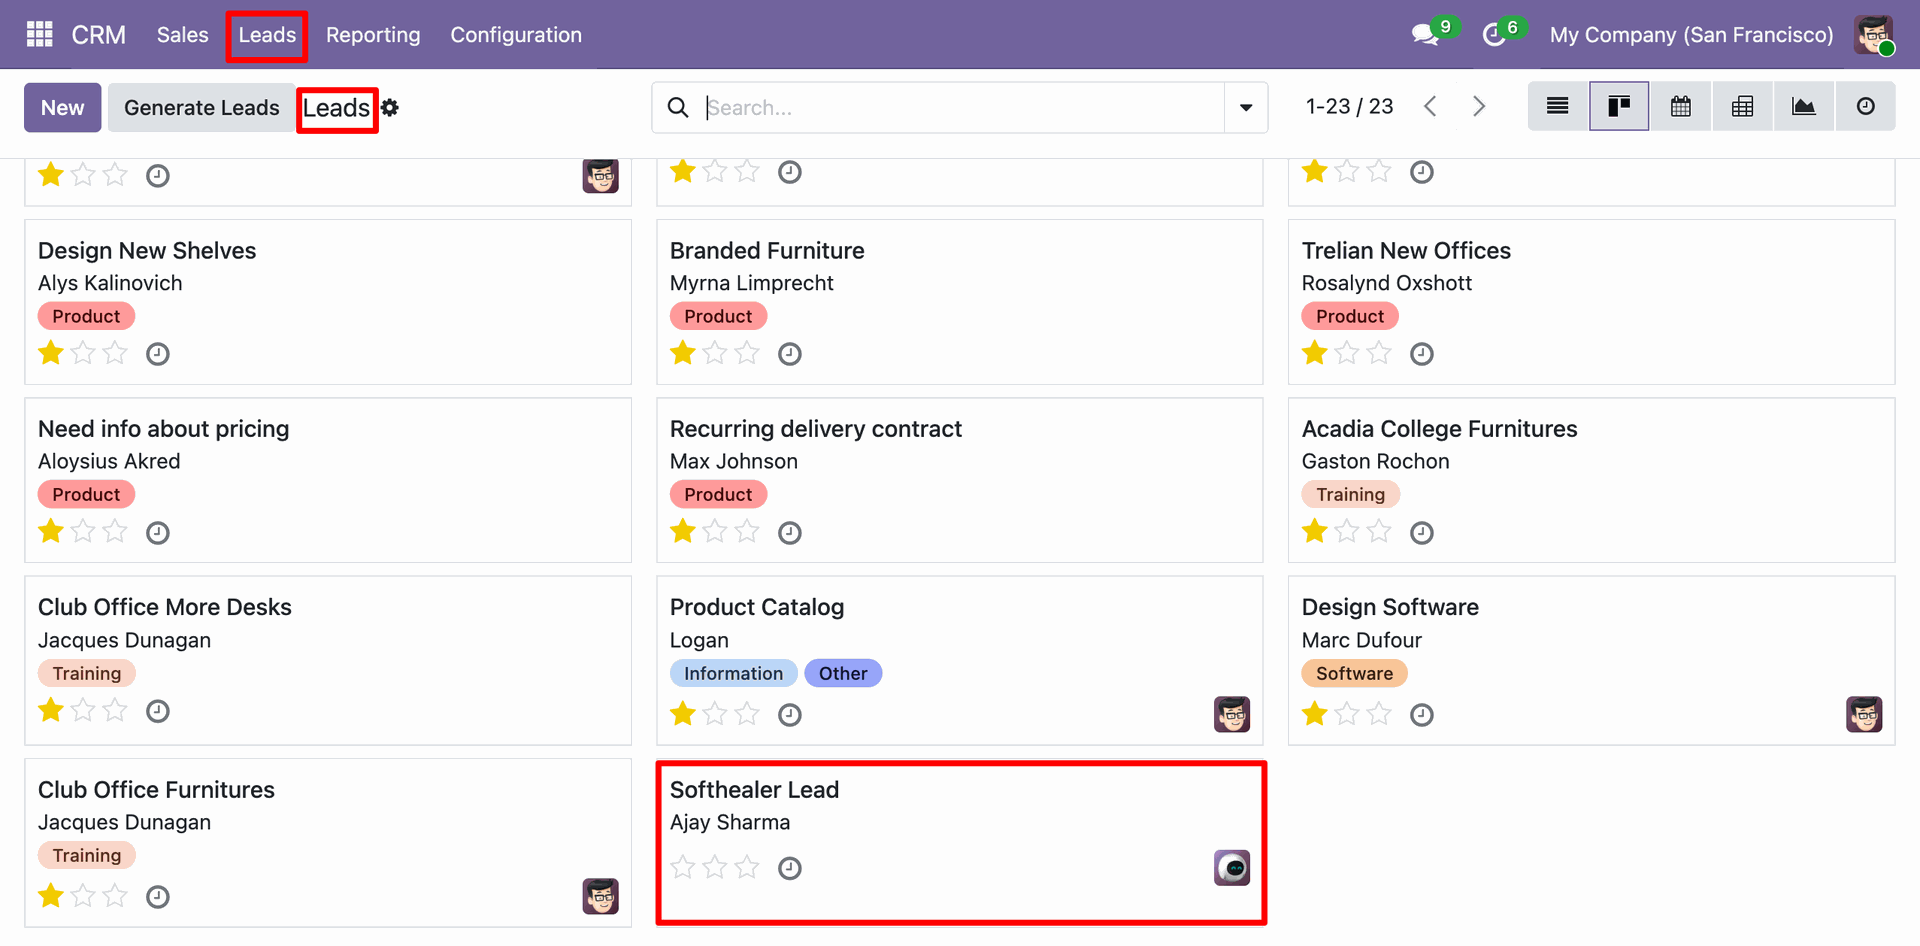This screenshot has height=946, width=1920.
Task: Set second priority star on Softhealer Lead
Action: (715, 867)
